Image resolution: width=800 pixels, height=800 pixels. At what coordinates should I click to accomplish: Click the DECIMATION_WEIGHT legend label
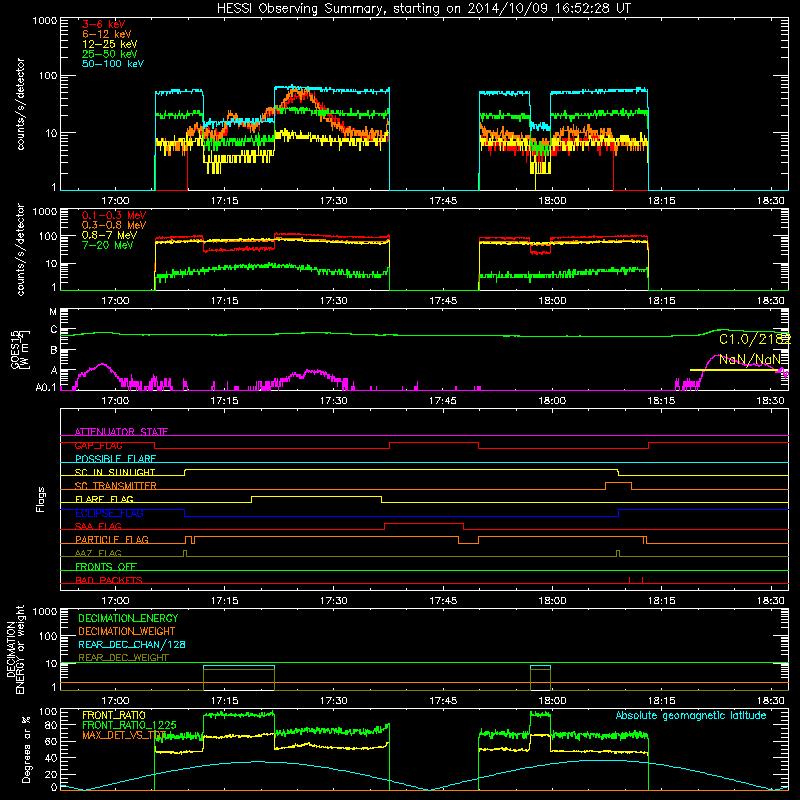[x=127, y=631]
